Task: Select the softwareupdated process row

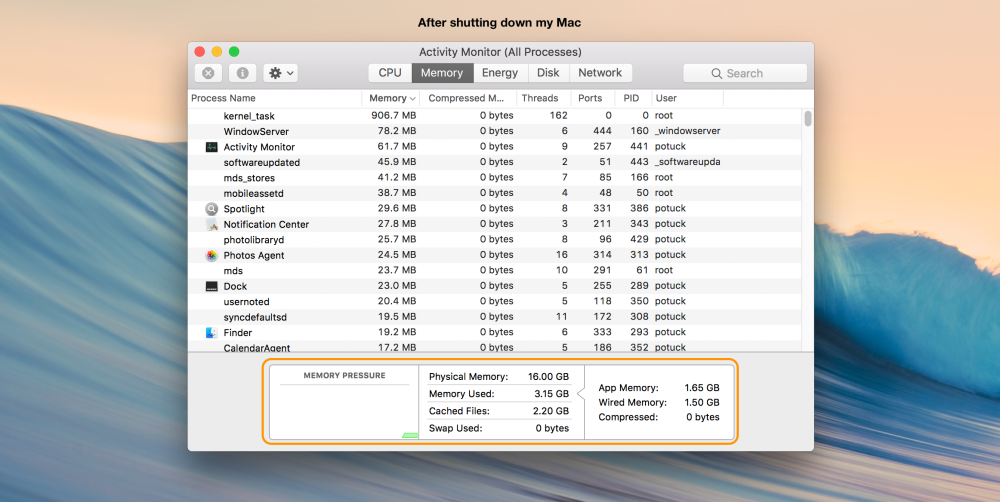Action: (x=495, y=162)
